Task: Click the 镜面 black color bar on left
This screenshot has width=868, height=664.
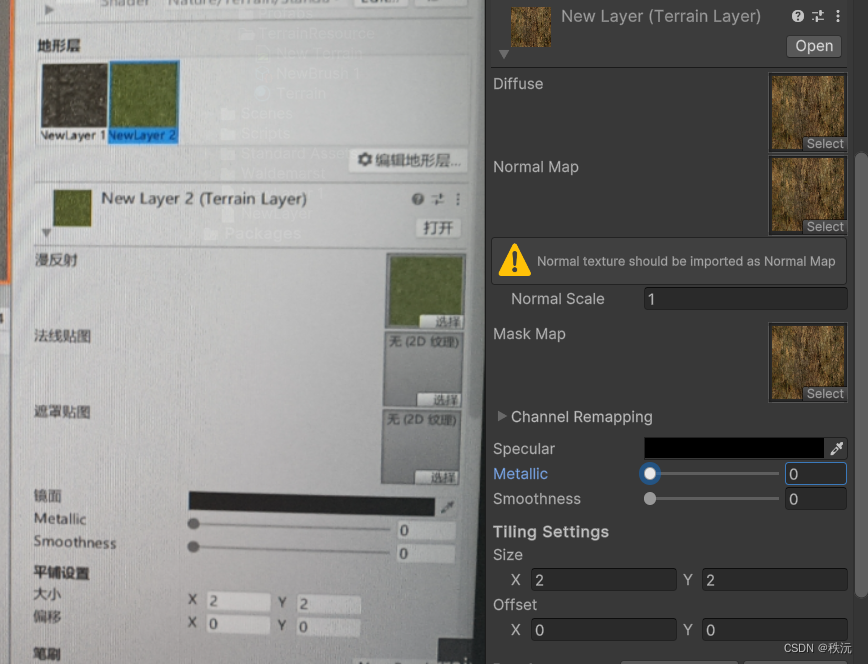Action: 312,503
